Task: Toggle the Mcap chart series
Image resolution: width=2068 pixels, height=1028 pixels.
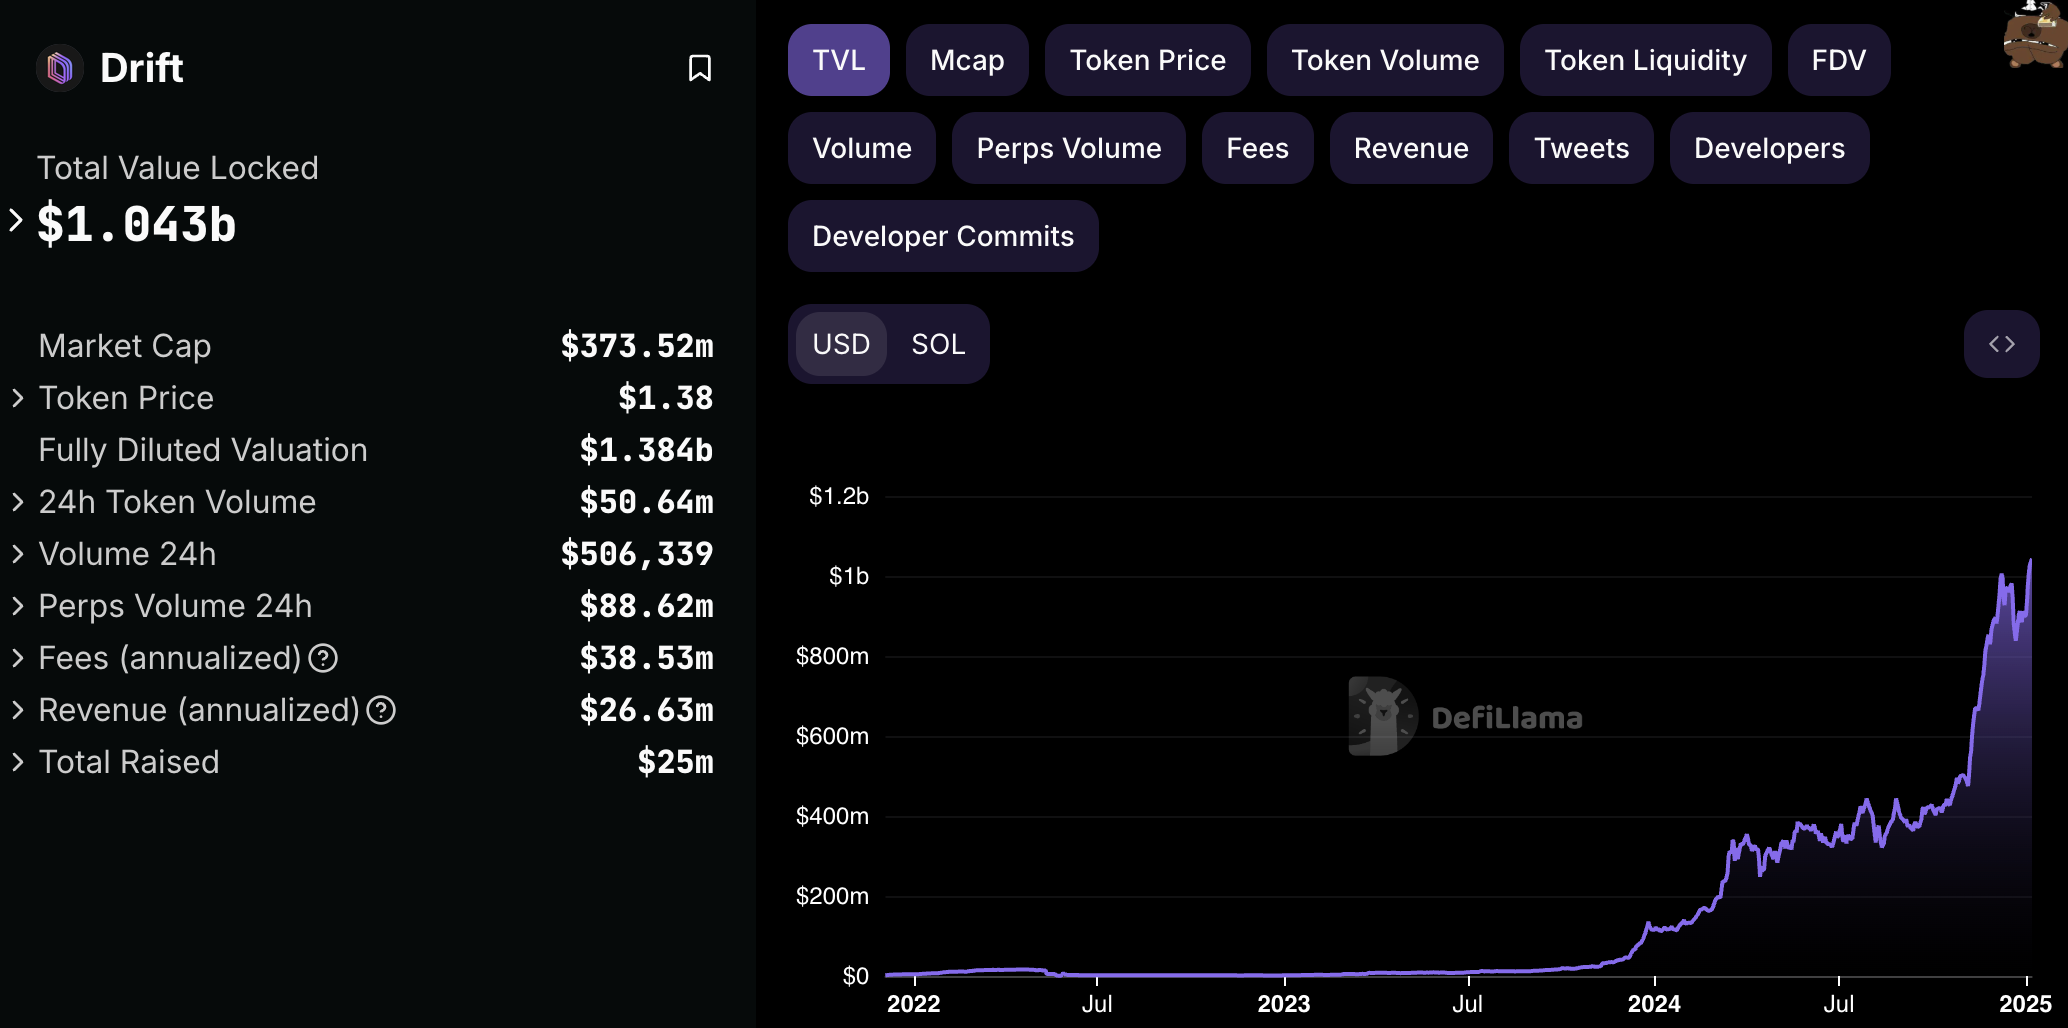Action: (966, 60)
